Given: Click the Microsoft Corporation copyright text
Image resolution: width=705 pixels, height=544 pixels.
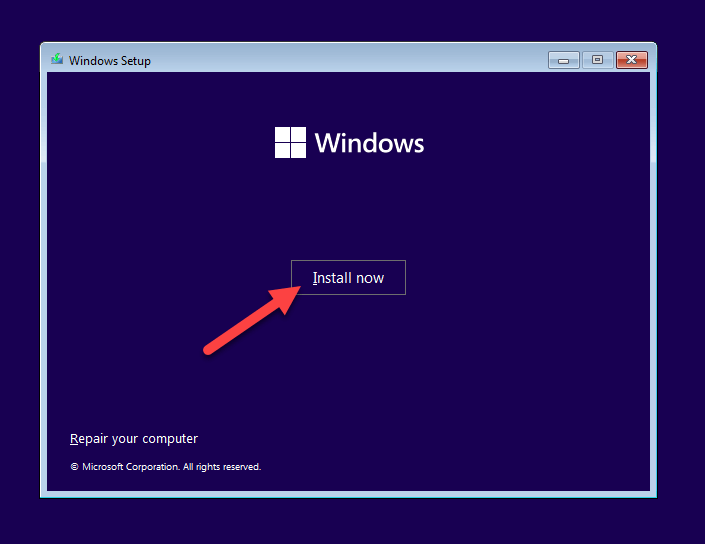Looking at the screenshot, I should [165, 467].
